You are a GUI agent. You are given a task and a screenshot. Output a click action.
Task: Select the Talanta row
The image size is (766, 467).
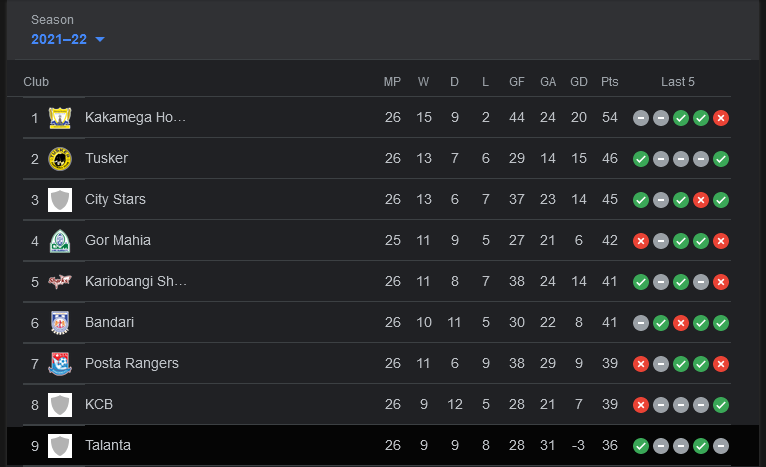pyautogui.click(x=383, y=446)
